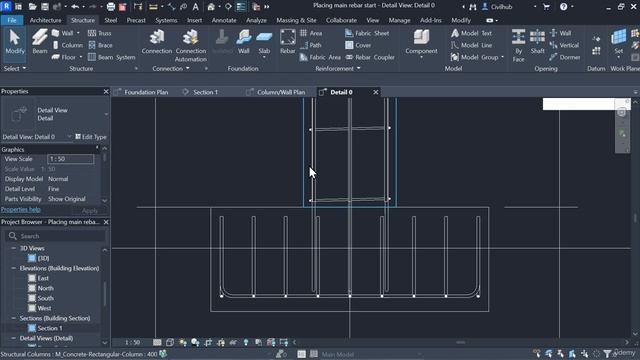Click Edit Type button
The width and height of the screenshot is (640, 360).
91,137
